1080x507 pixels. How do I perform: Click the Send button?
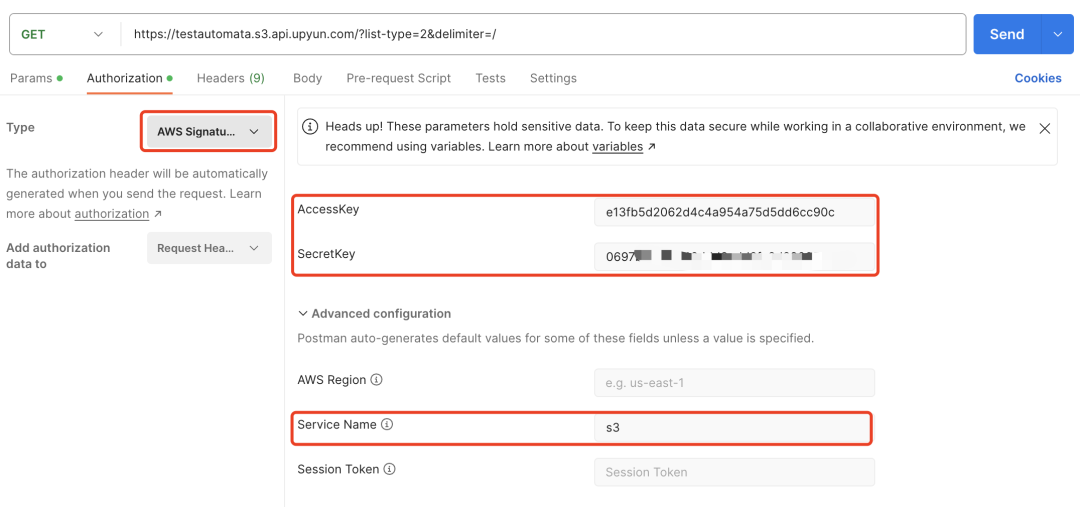pos(1008,34)
